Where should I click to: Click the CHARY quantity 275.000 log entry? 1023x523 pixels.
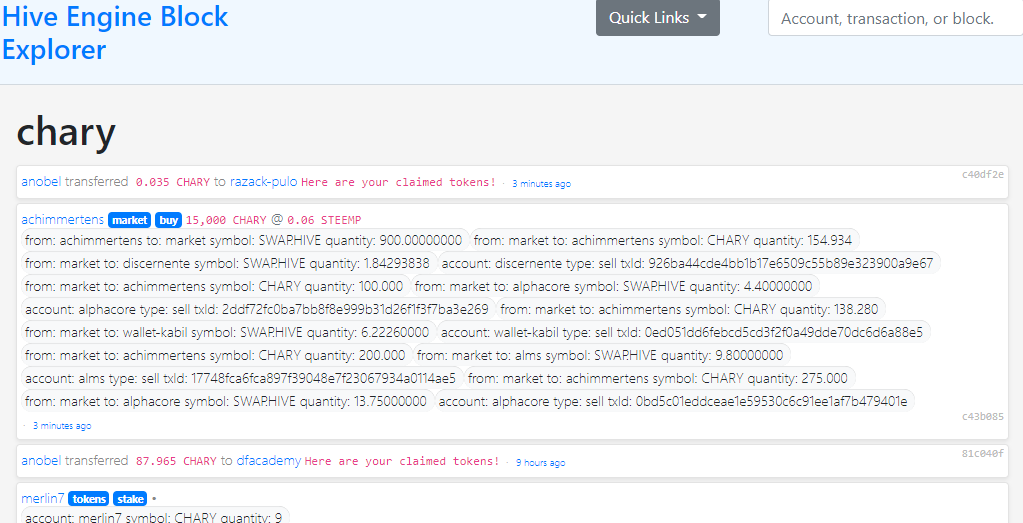tap(660, 378)
